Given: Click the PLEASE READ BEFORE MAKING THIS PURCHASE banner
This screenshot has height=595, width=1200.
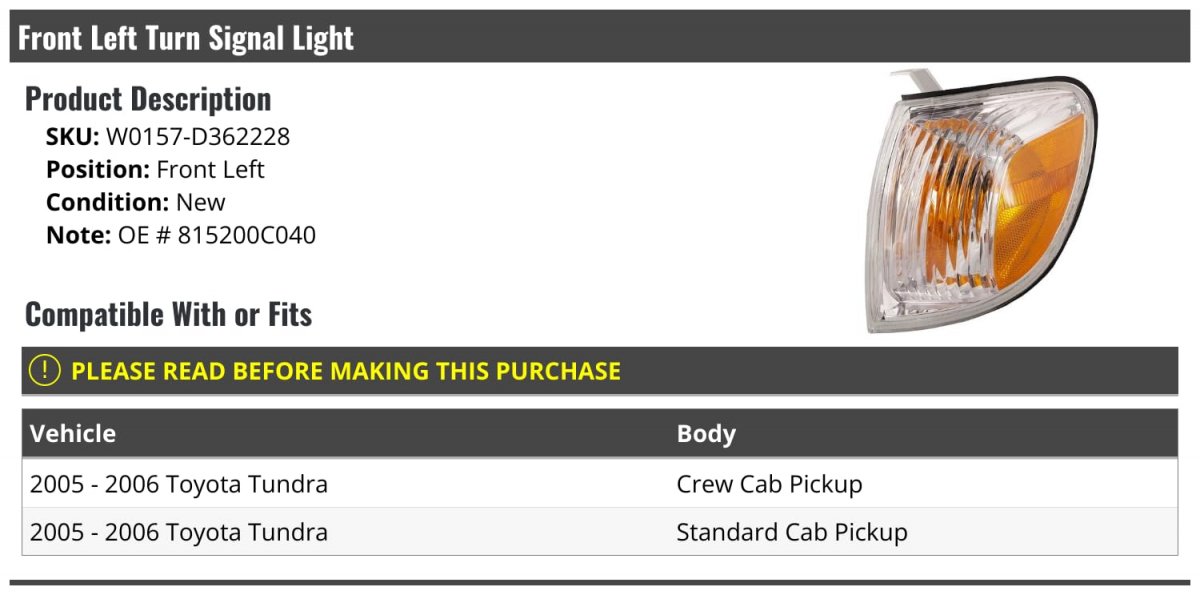Looking at the screenshot, I should (600, 371).
